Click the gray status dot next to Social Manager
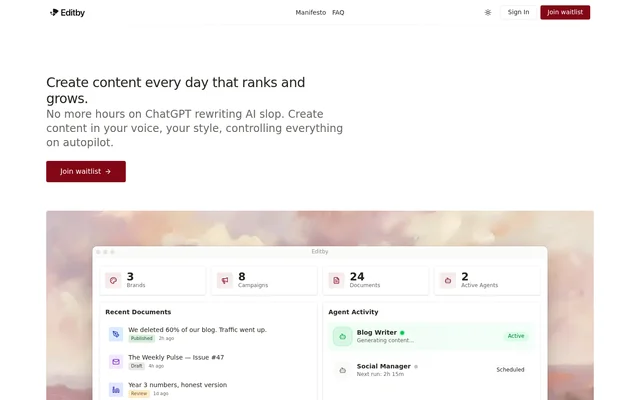The width and height of the screenshot is (640, 400). pyautogui.click(x=416, y=367)
